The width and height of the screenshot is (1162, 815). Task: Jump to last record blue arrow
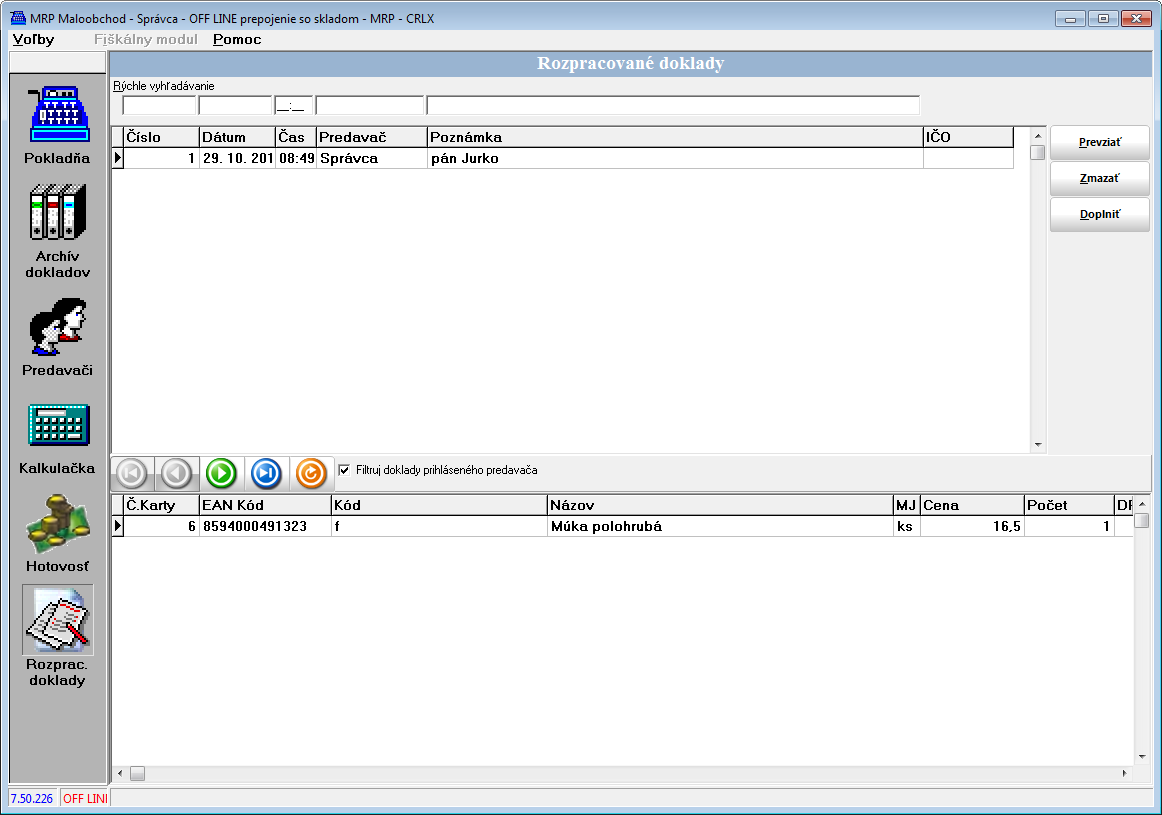266,472
